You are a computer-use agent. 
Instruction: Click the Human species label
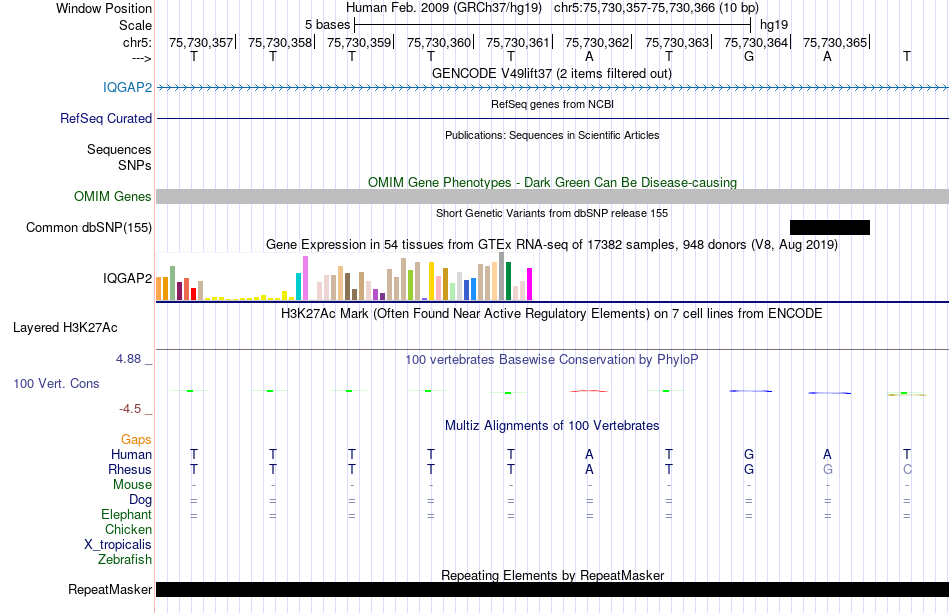(131, 454)
